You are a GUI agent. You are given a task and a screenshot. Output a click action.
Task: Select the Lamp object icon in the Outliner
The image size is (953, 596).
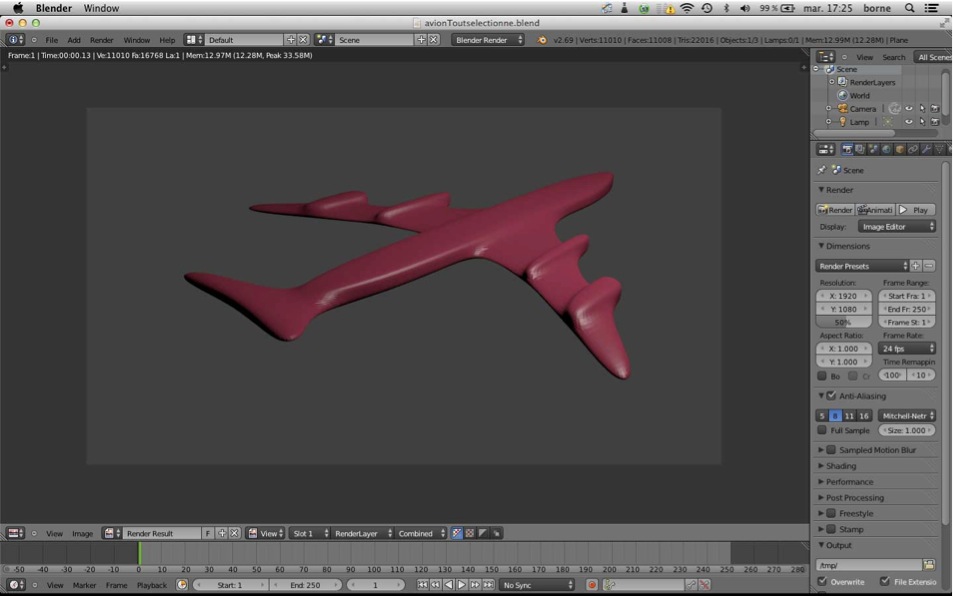tap(842, 122)
